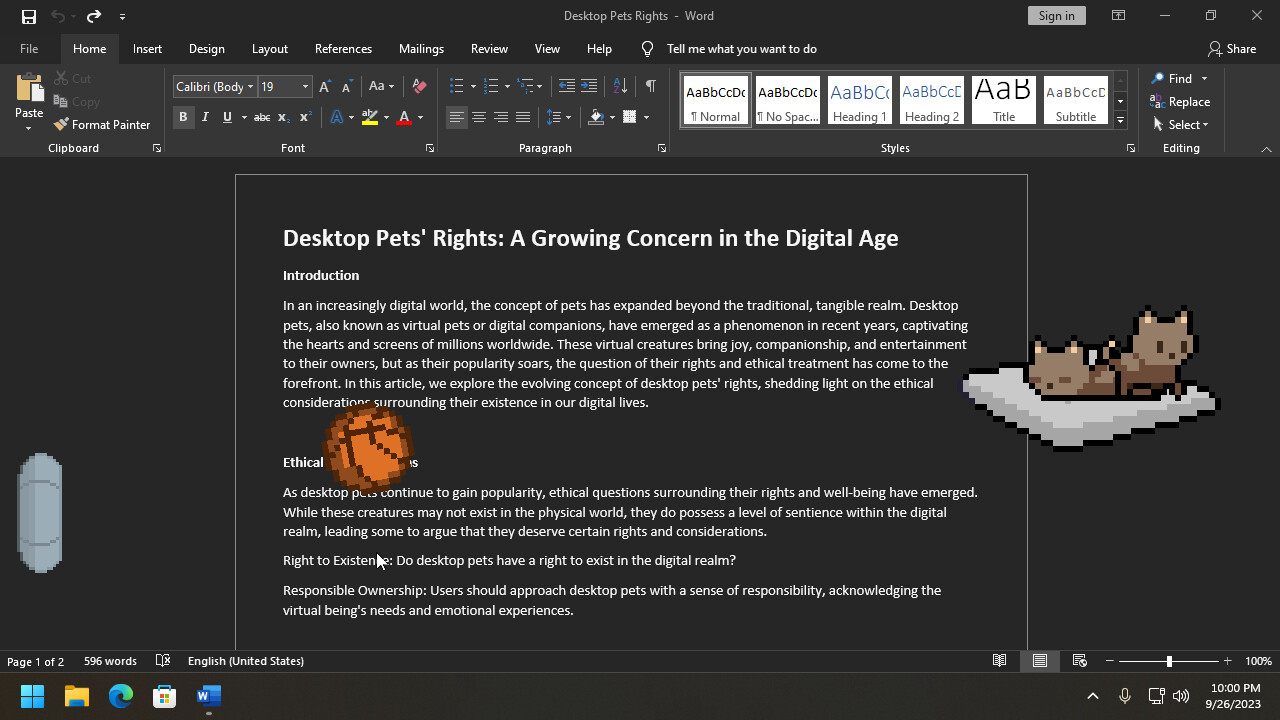Apply red font color swatch
Image resolution: width=1280 pixels, height=720 pixels.
point(404,117)
